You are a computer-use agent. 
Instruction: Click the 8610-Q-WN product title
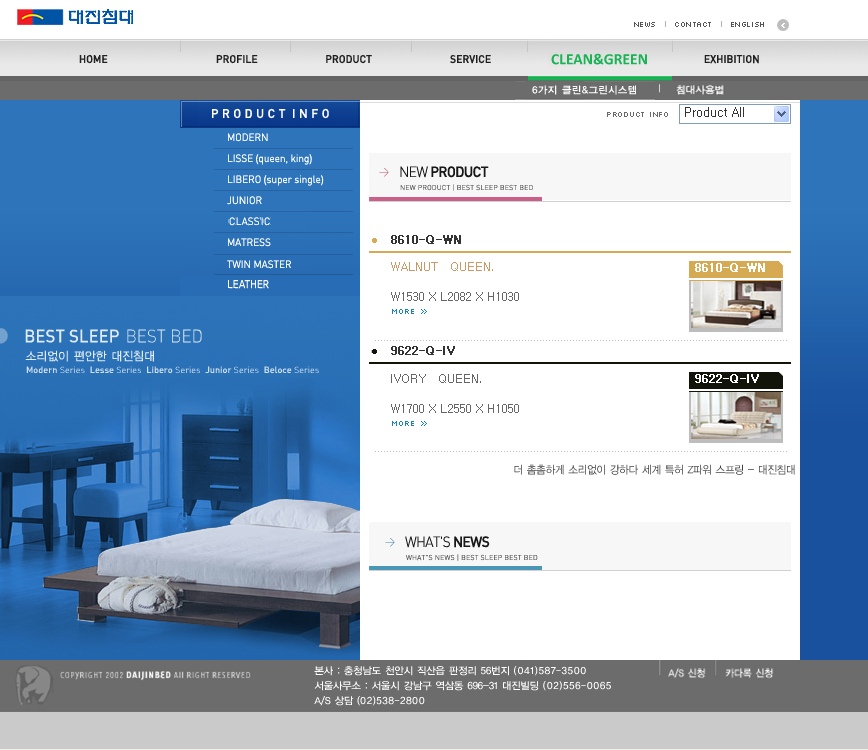[426, 240]
